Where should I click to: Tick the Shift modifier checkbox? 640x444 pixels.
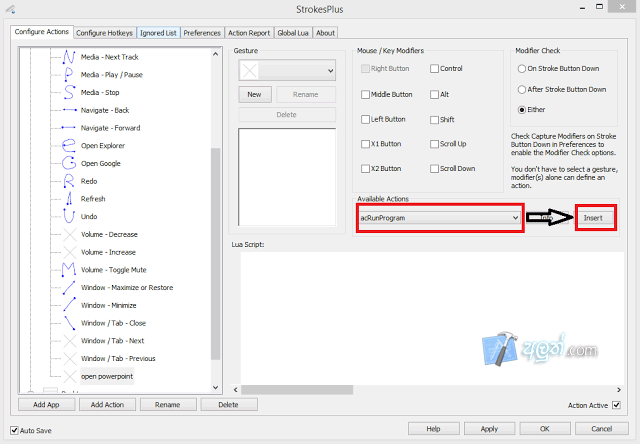pyautogui.click(x=434, y=120)
